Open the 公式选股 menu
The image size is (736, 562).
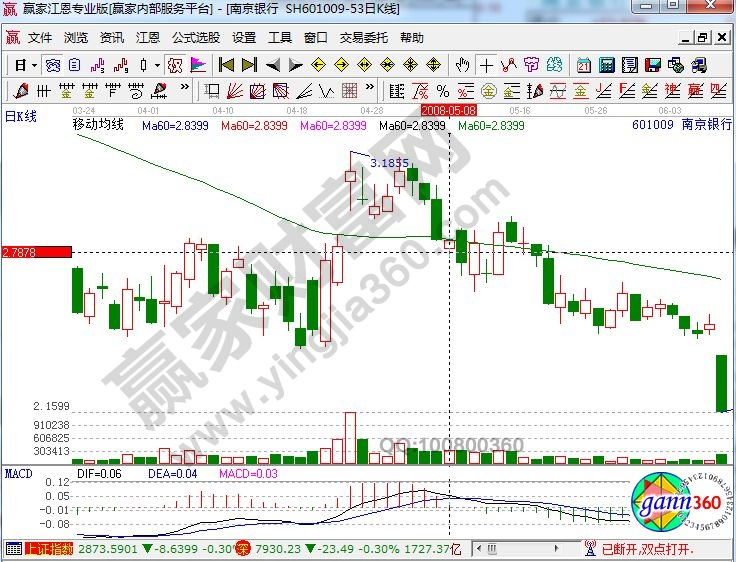tap(196, 38)
